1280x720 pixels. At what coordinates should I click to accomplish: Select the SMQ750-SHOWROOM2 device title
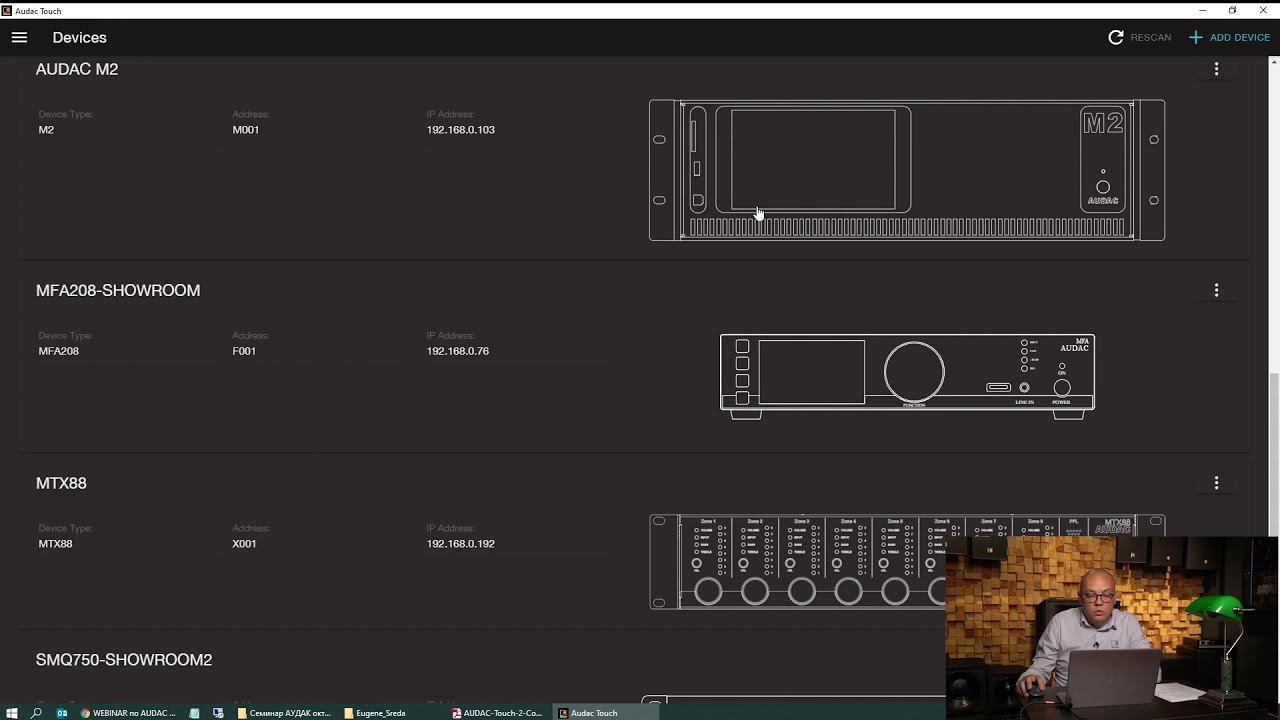click(x=124, y=660)
